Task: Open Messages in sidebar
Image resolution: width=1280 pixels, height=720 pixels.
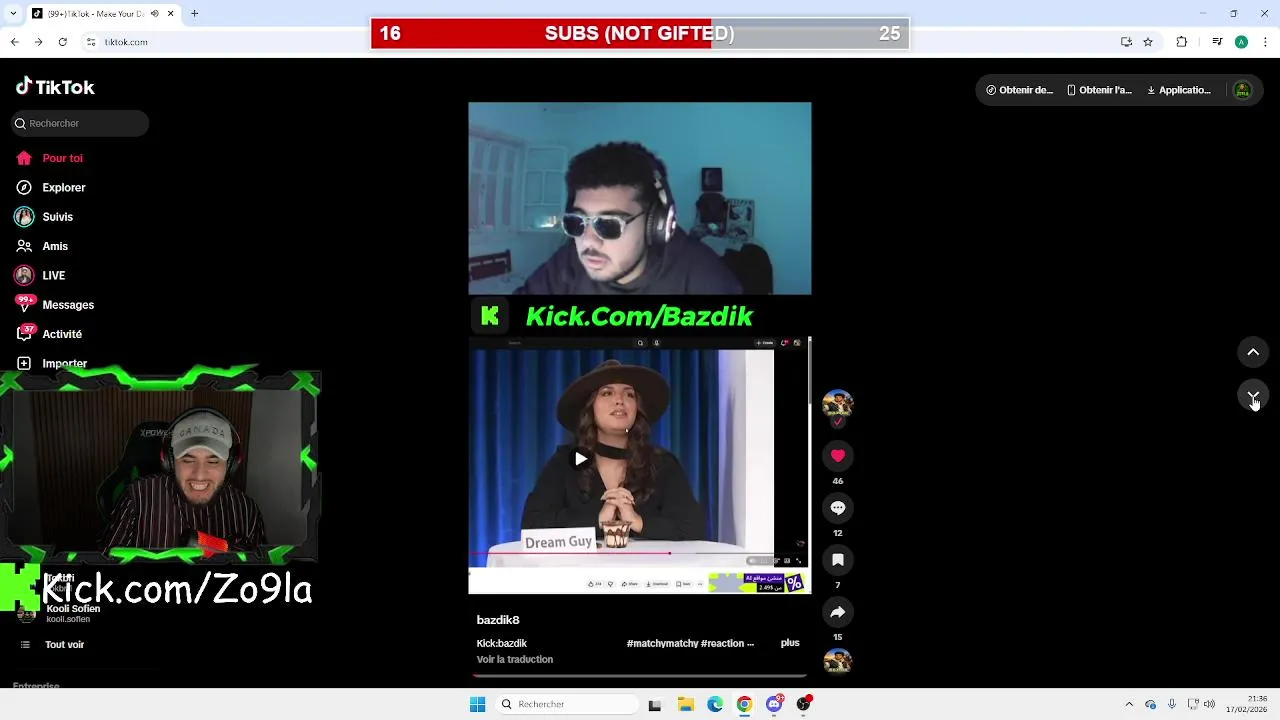Action: tap(55, 305)
